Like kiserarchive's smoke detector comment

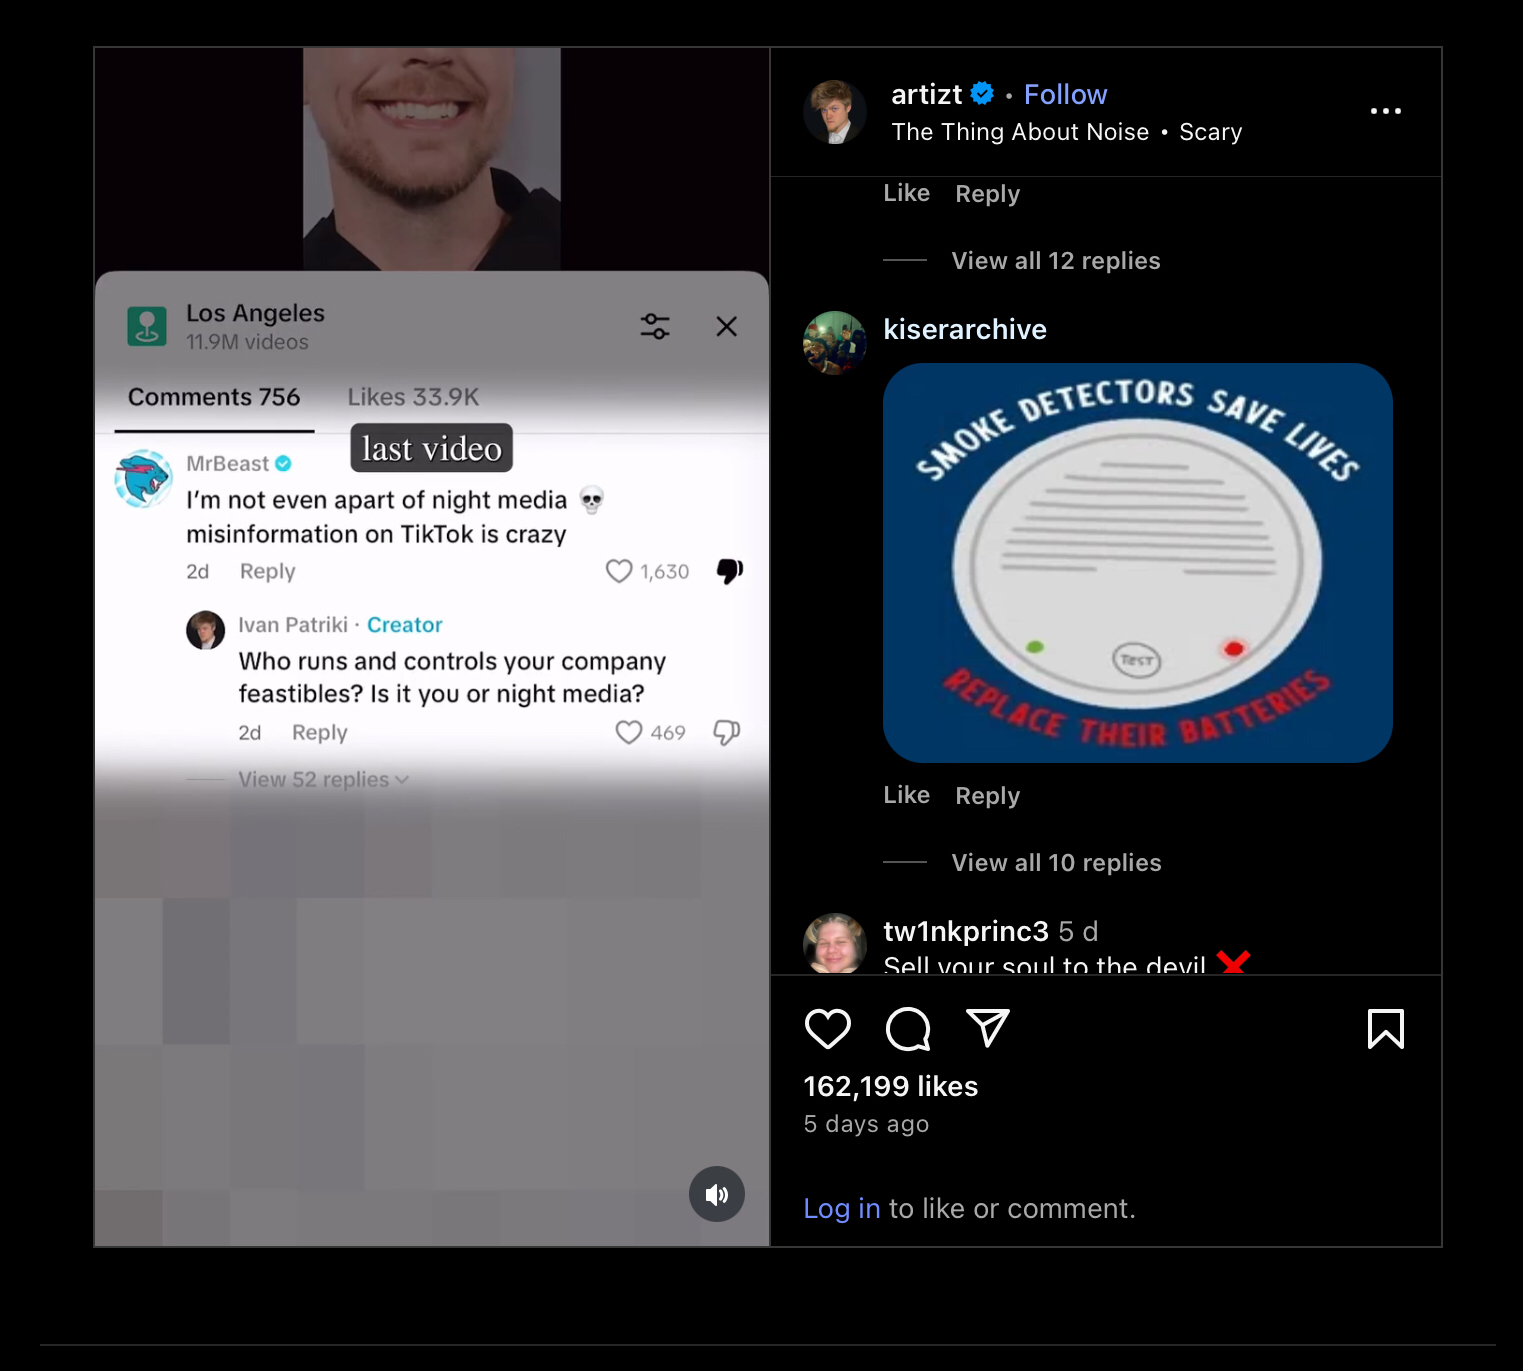coord(906,795)
